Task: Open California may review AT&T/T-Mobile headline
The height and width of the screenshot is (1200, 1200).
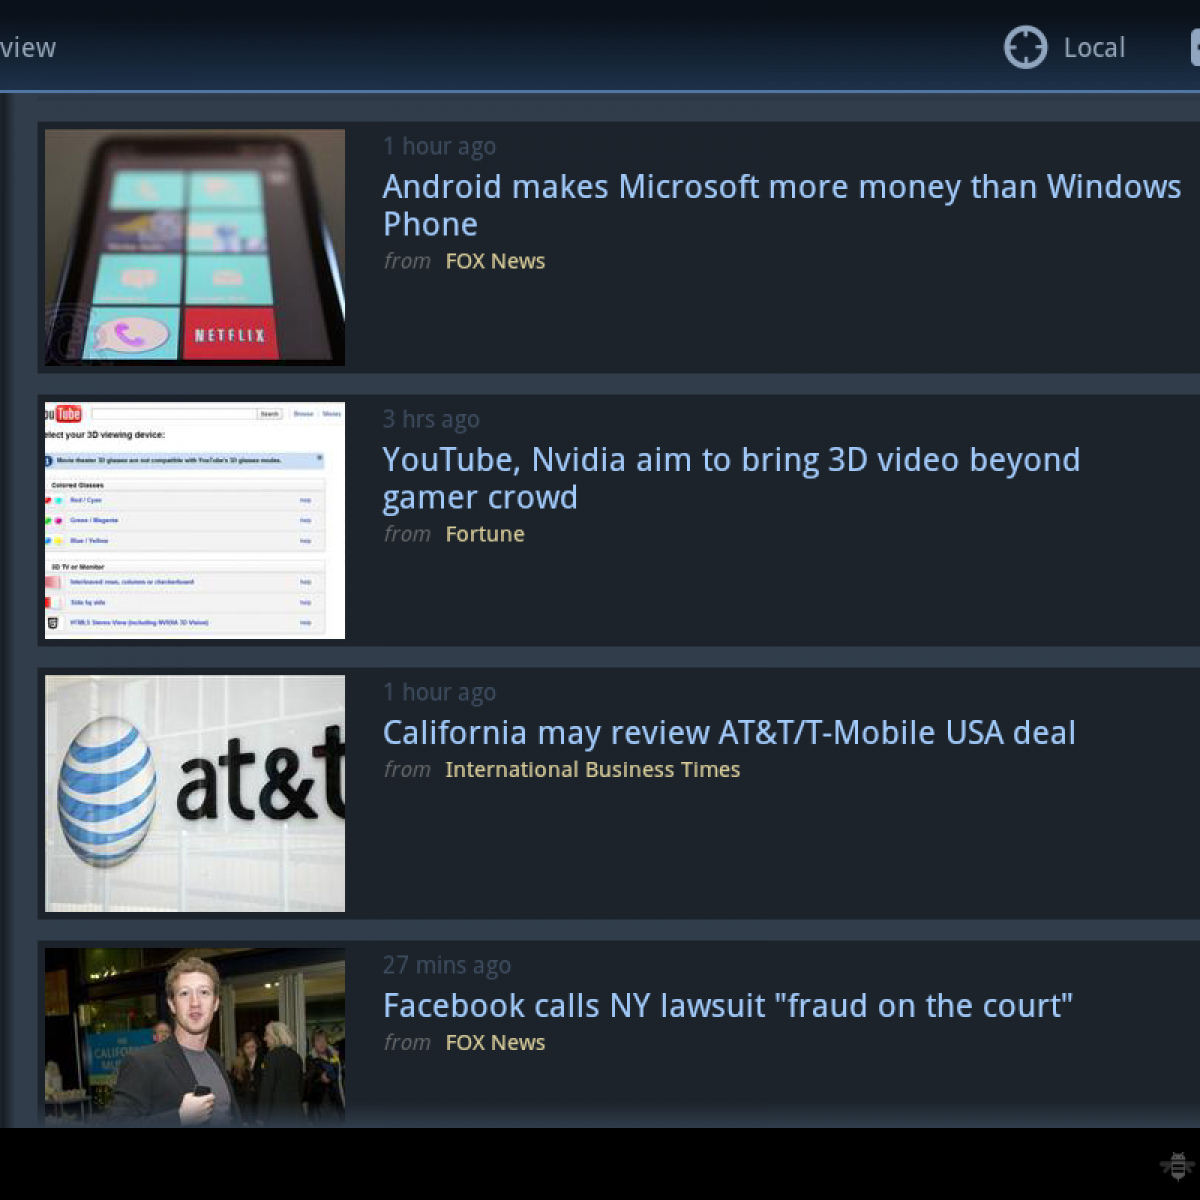Action: (x=729, y=732)
